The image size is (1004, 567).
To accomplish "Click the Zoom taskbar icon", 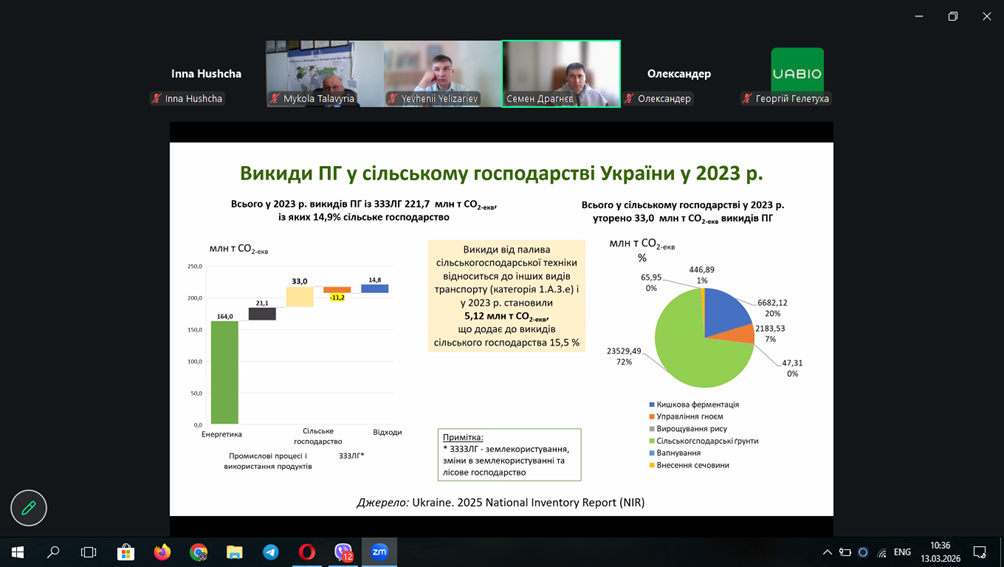I will (379, 552).
